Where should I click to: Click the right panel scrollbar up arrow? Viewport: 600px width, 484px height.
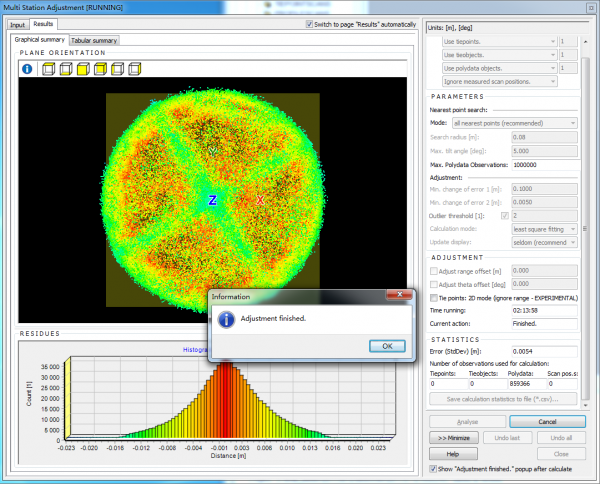click(585, 41)
